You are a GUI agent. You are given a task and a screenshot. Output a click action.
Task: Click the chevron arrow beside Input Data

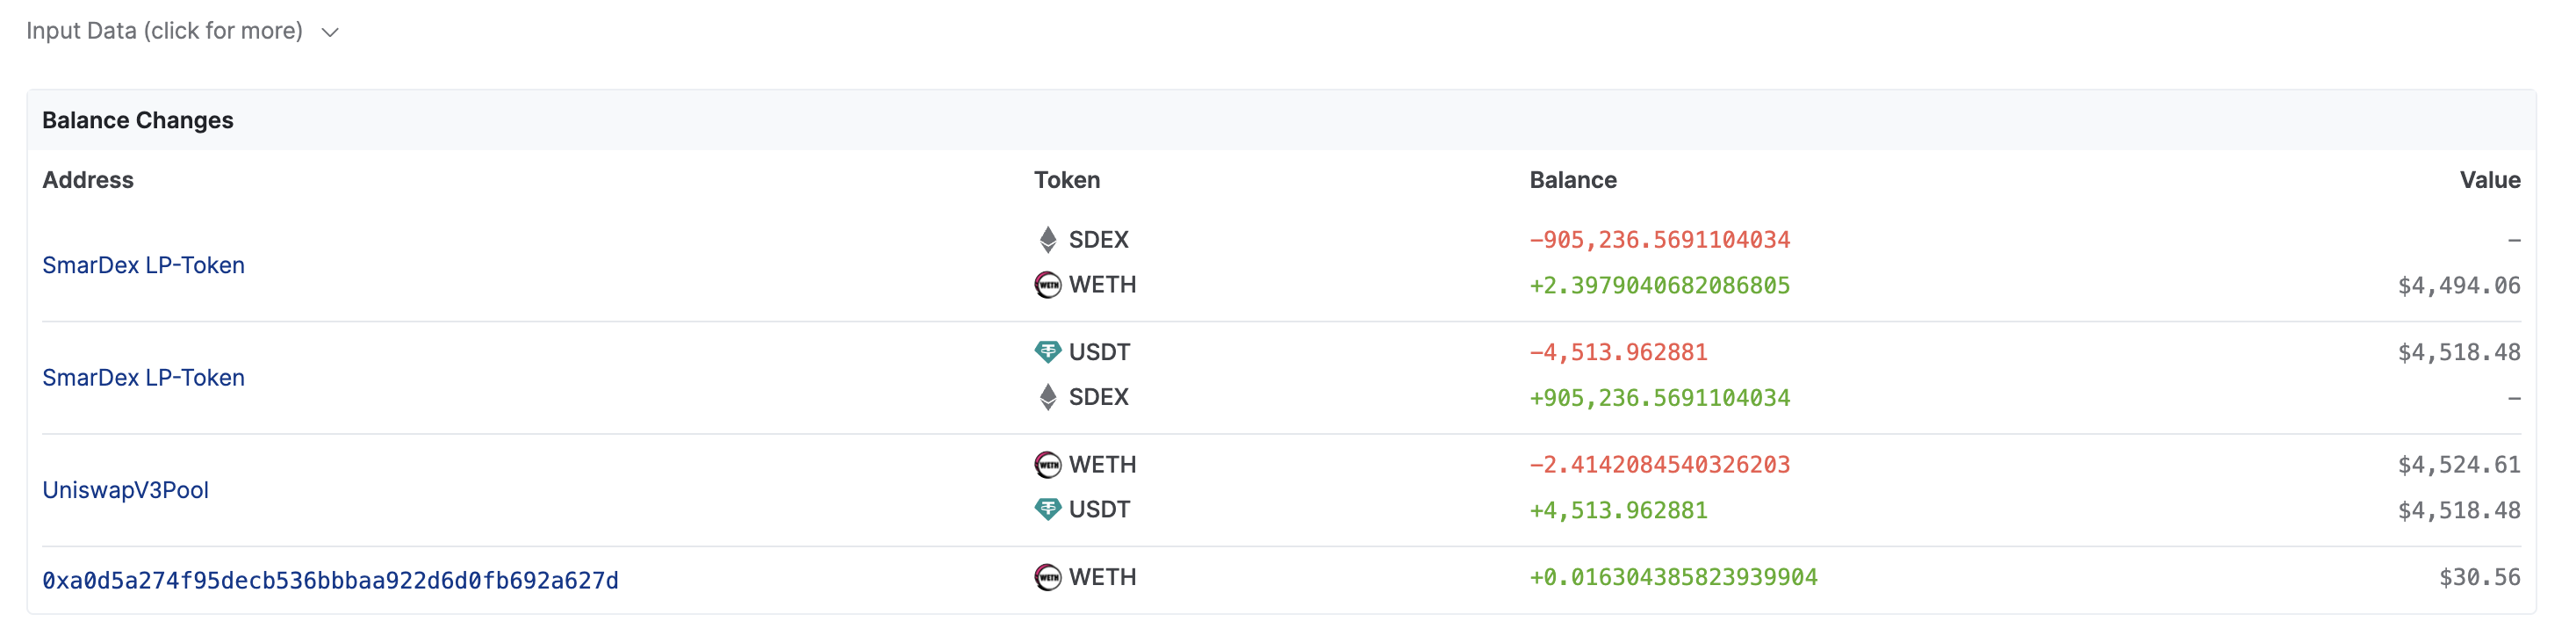pyautogui.click(x=330, y=32)
